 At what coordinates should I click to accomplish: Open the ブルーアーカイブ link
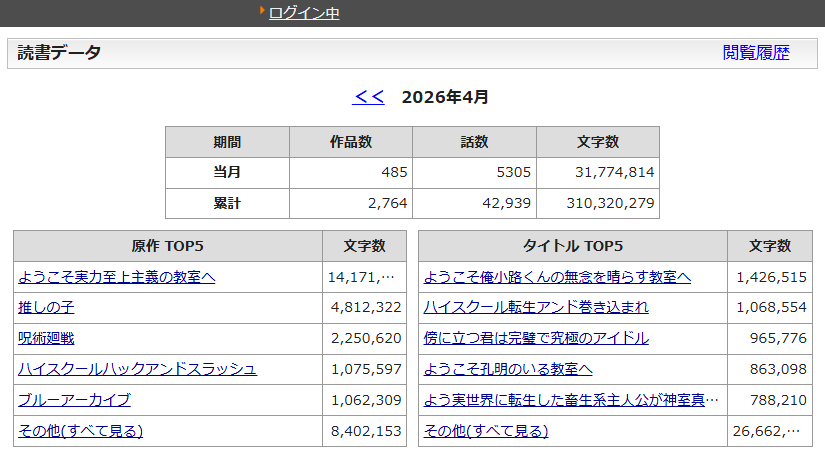click(x=74, y=400)
